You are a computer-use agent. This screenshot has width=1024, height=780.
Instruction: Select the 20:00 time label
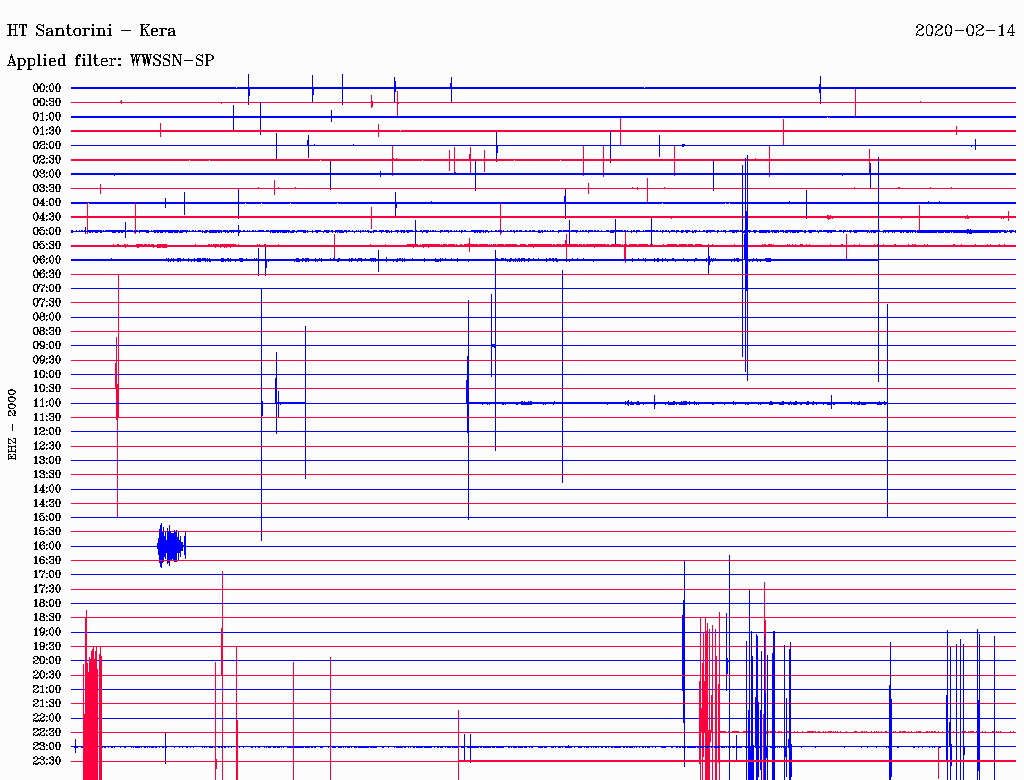click(x=47, y=660)
